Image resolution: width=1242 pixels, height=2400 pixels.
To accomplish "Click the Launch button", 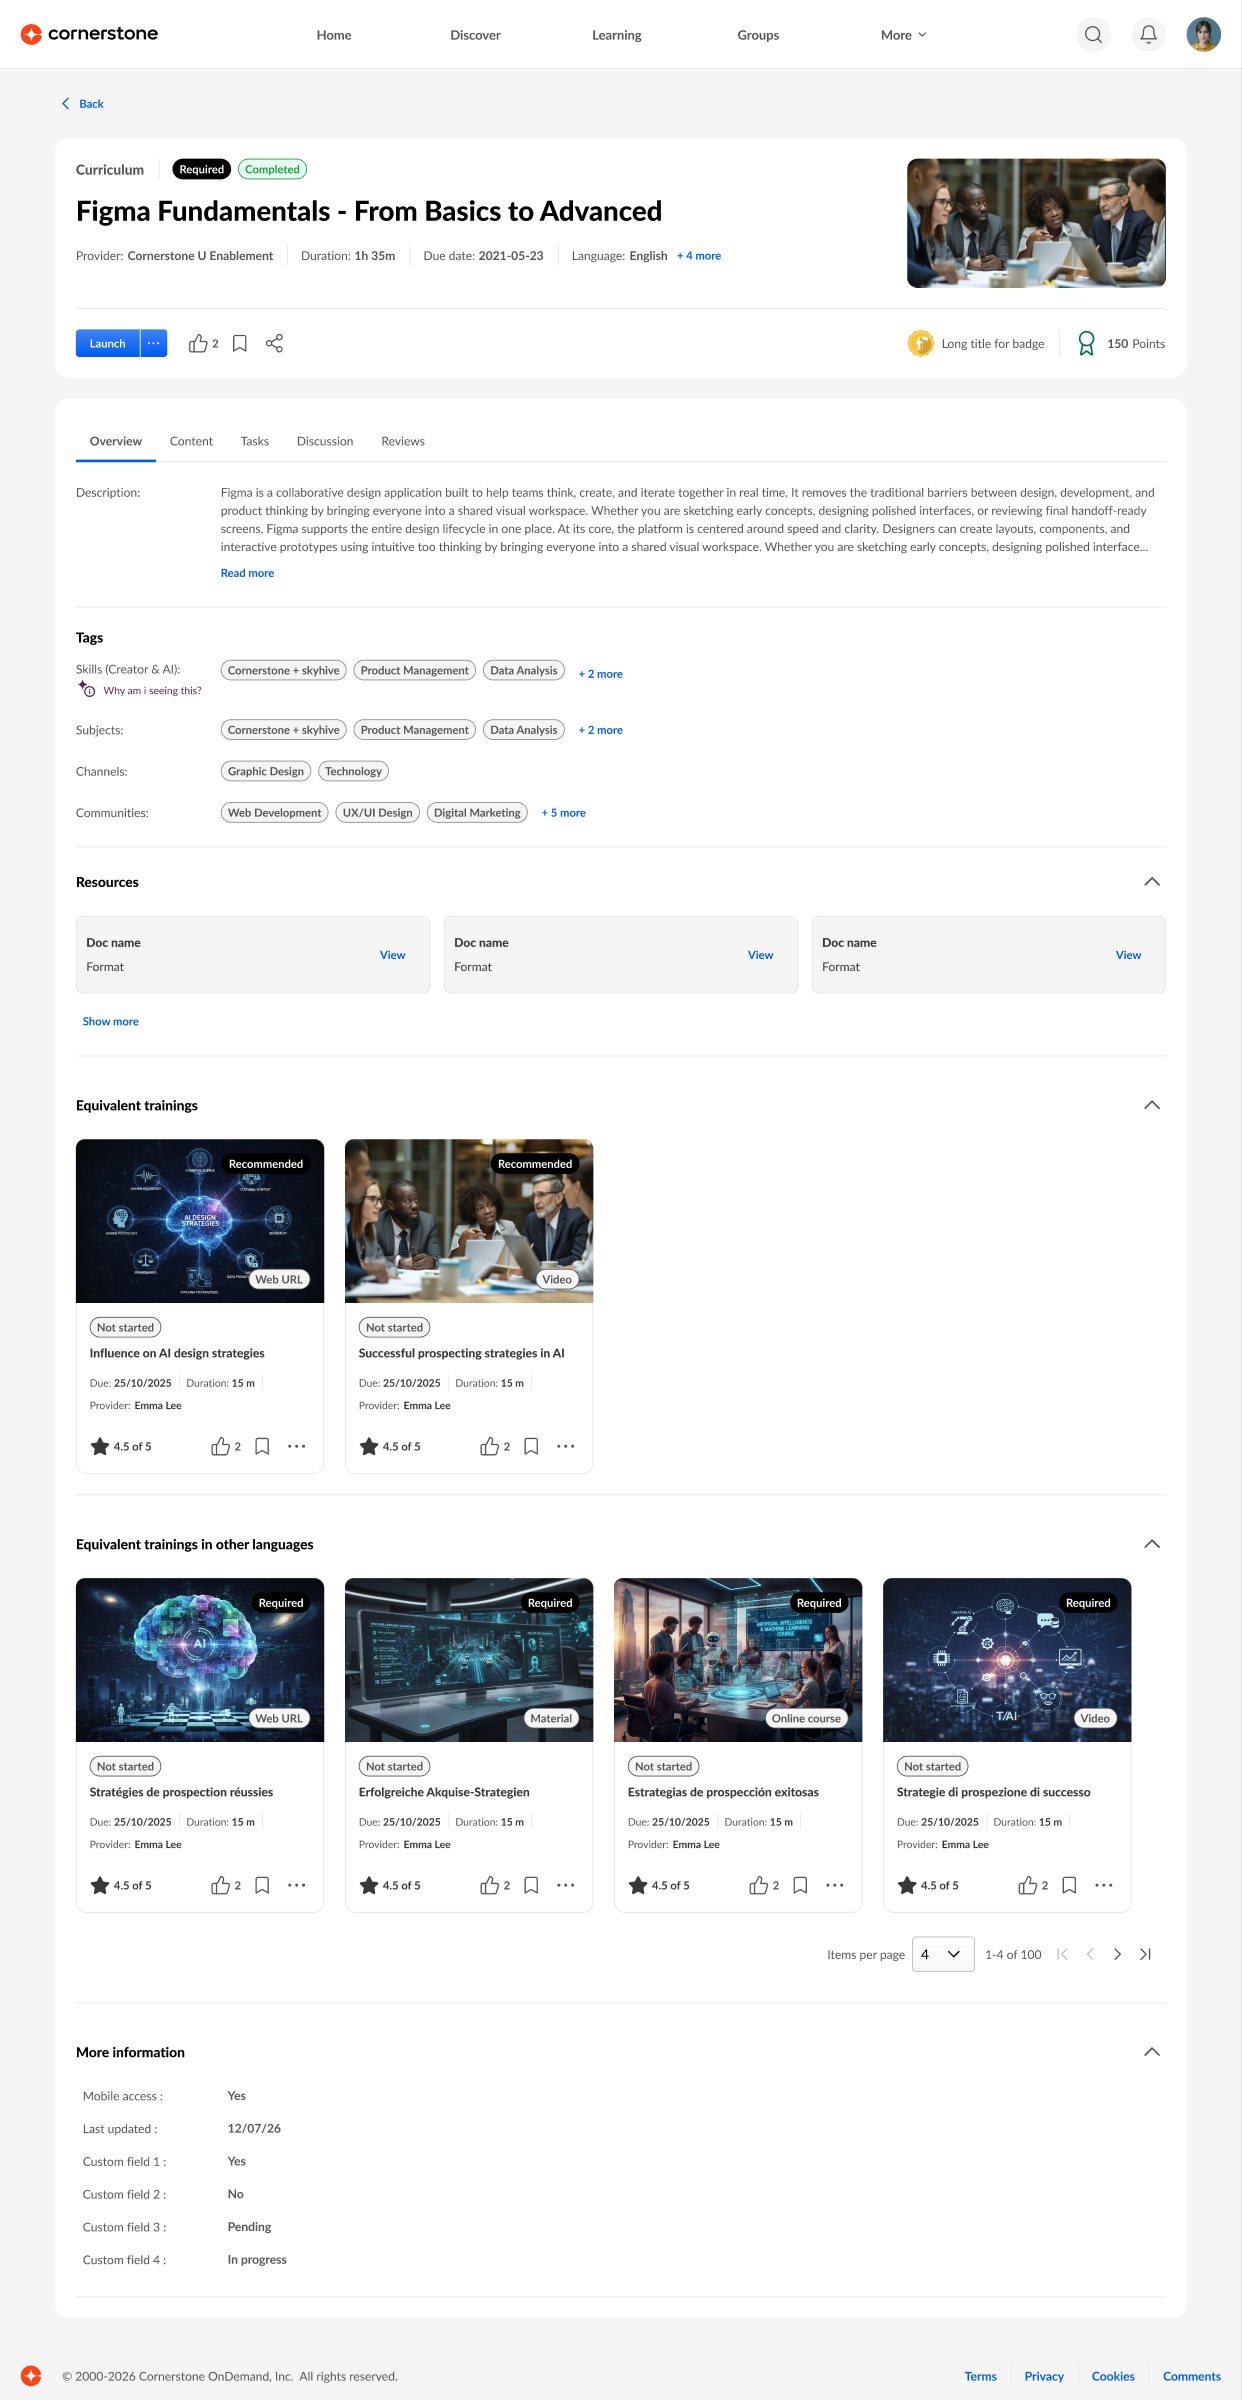I will pos(107,343).
